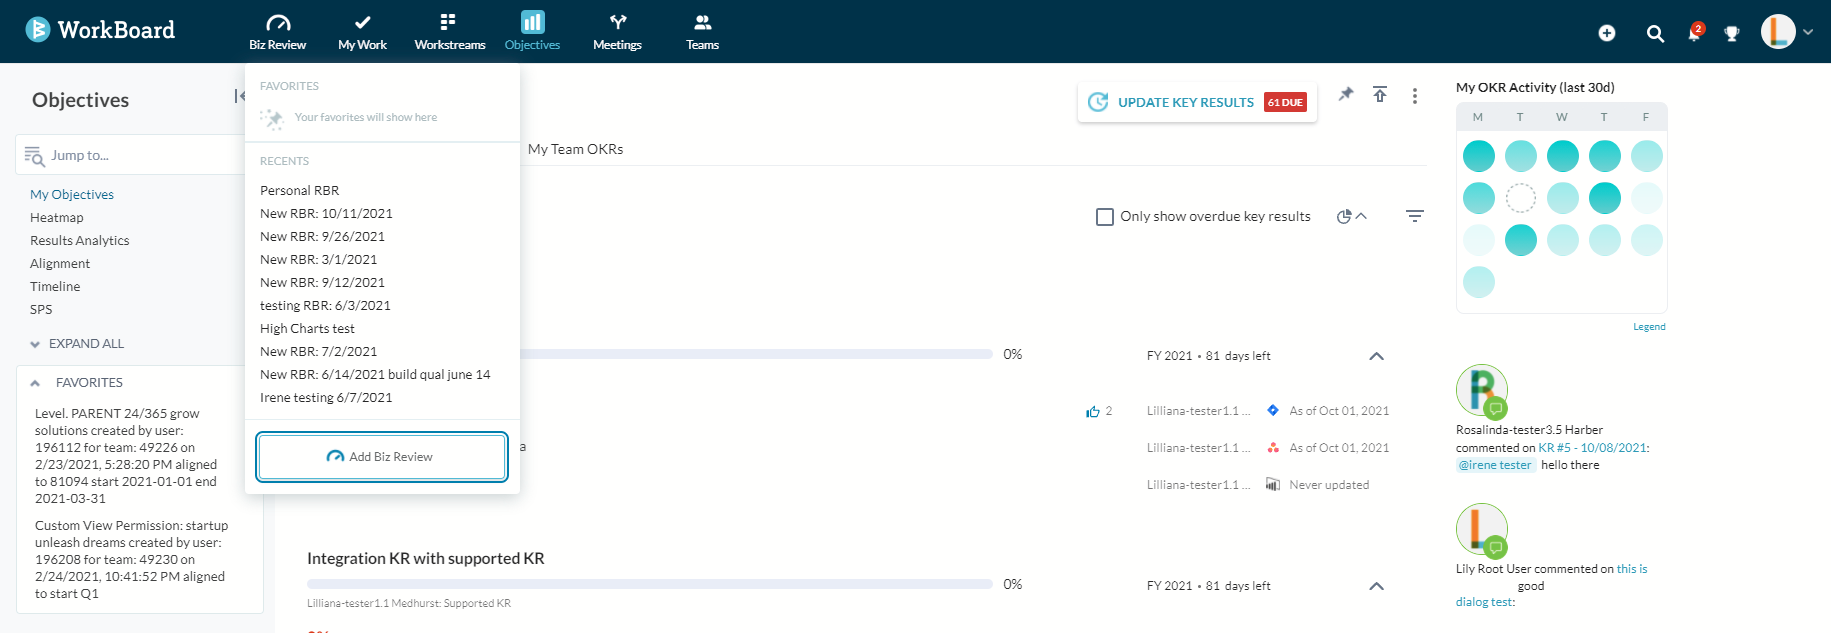The image size is (1831, 633).
Task: Open the dialog test link
Action: pyautogui.click(x=1484, y=602)
